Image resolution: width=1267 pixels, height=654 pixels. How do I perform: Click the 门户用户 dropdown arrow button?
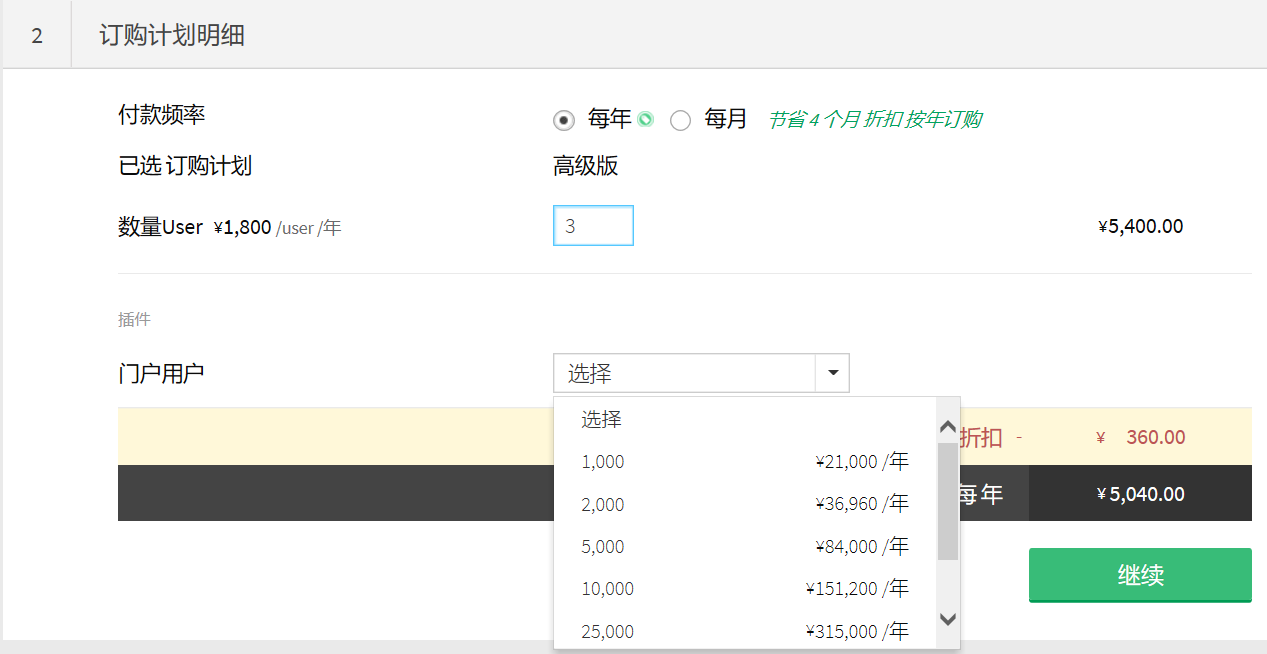click(832, 373)
